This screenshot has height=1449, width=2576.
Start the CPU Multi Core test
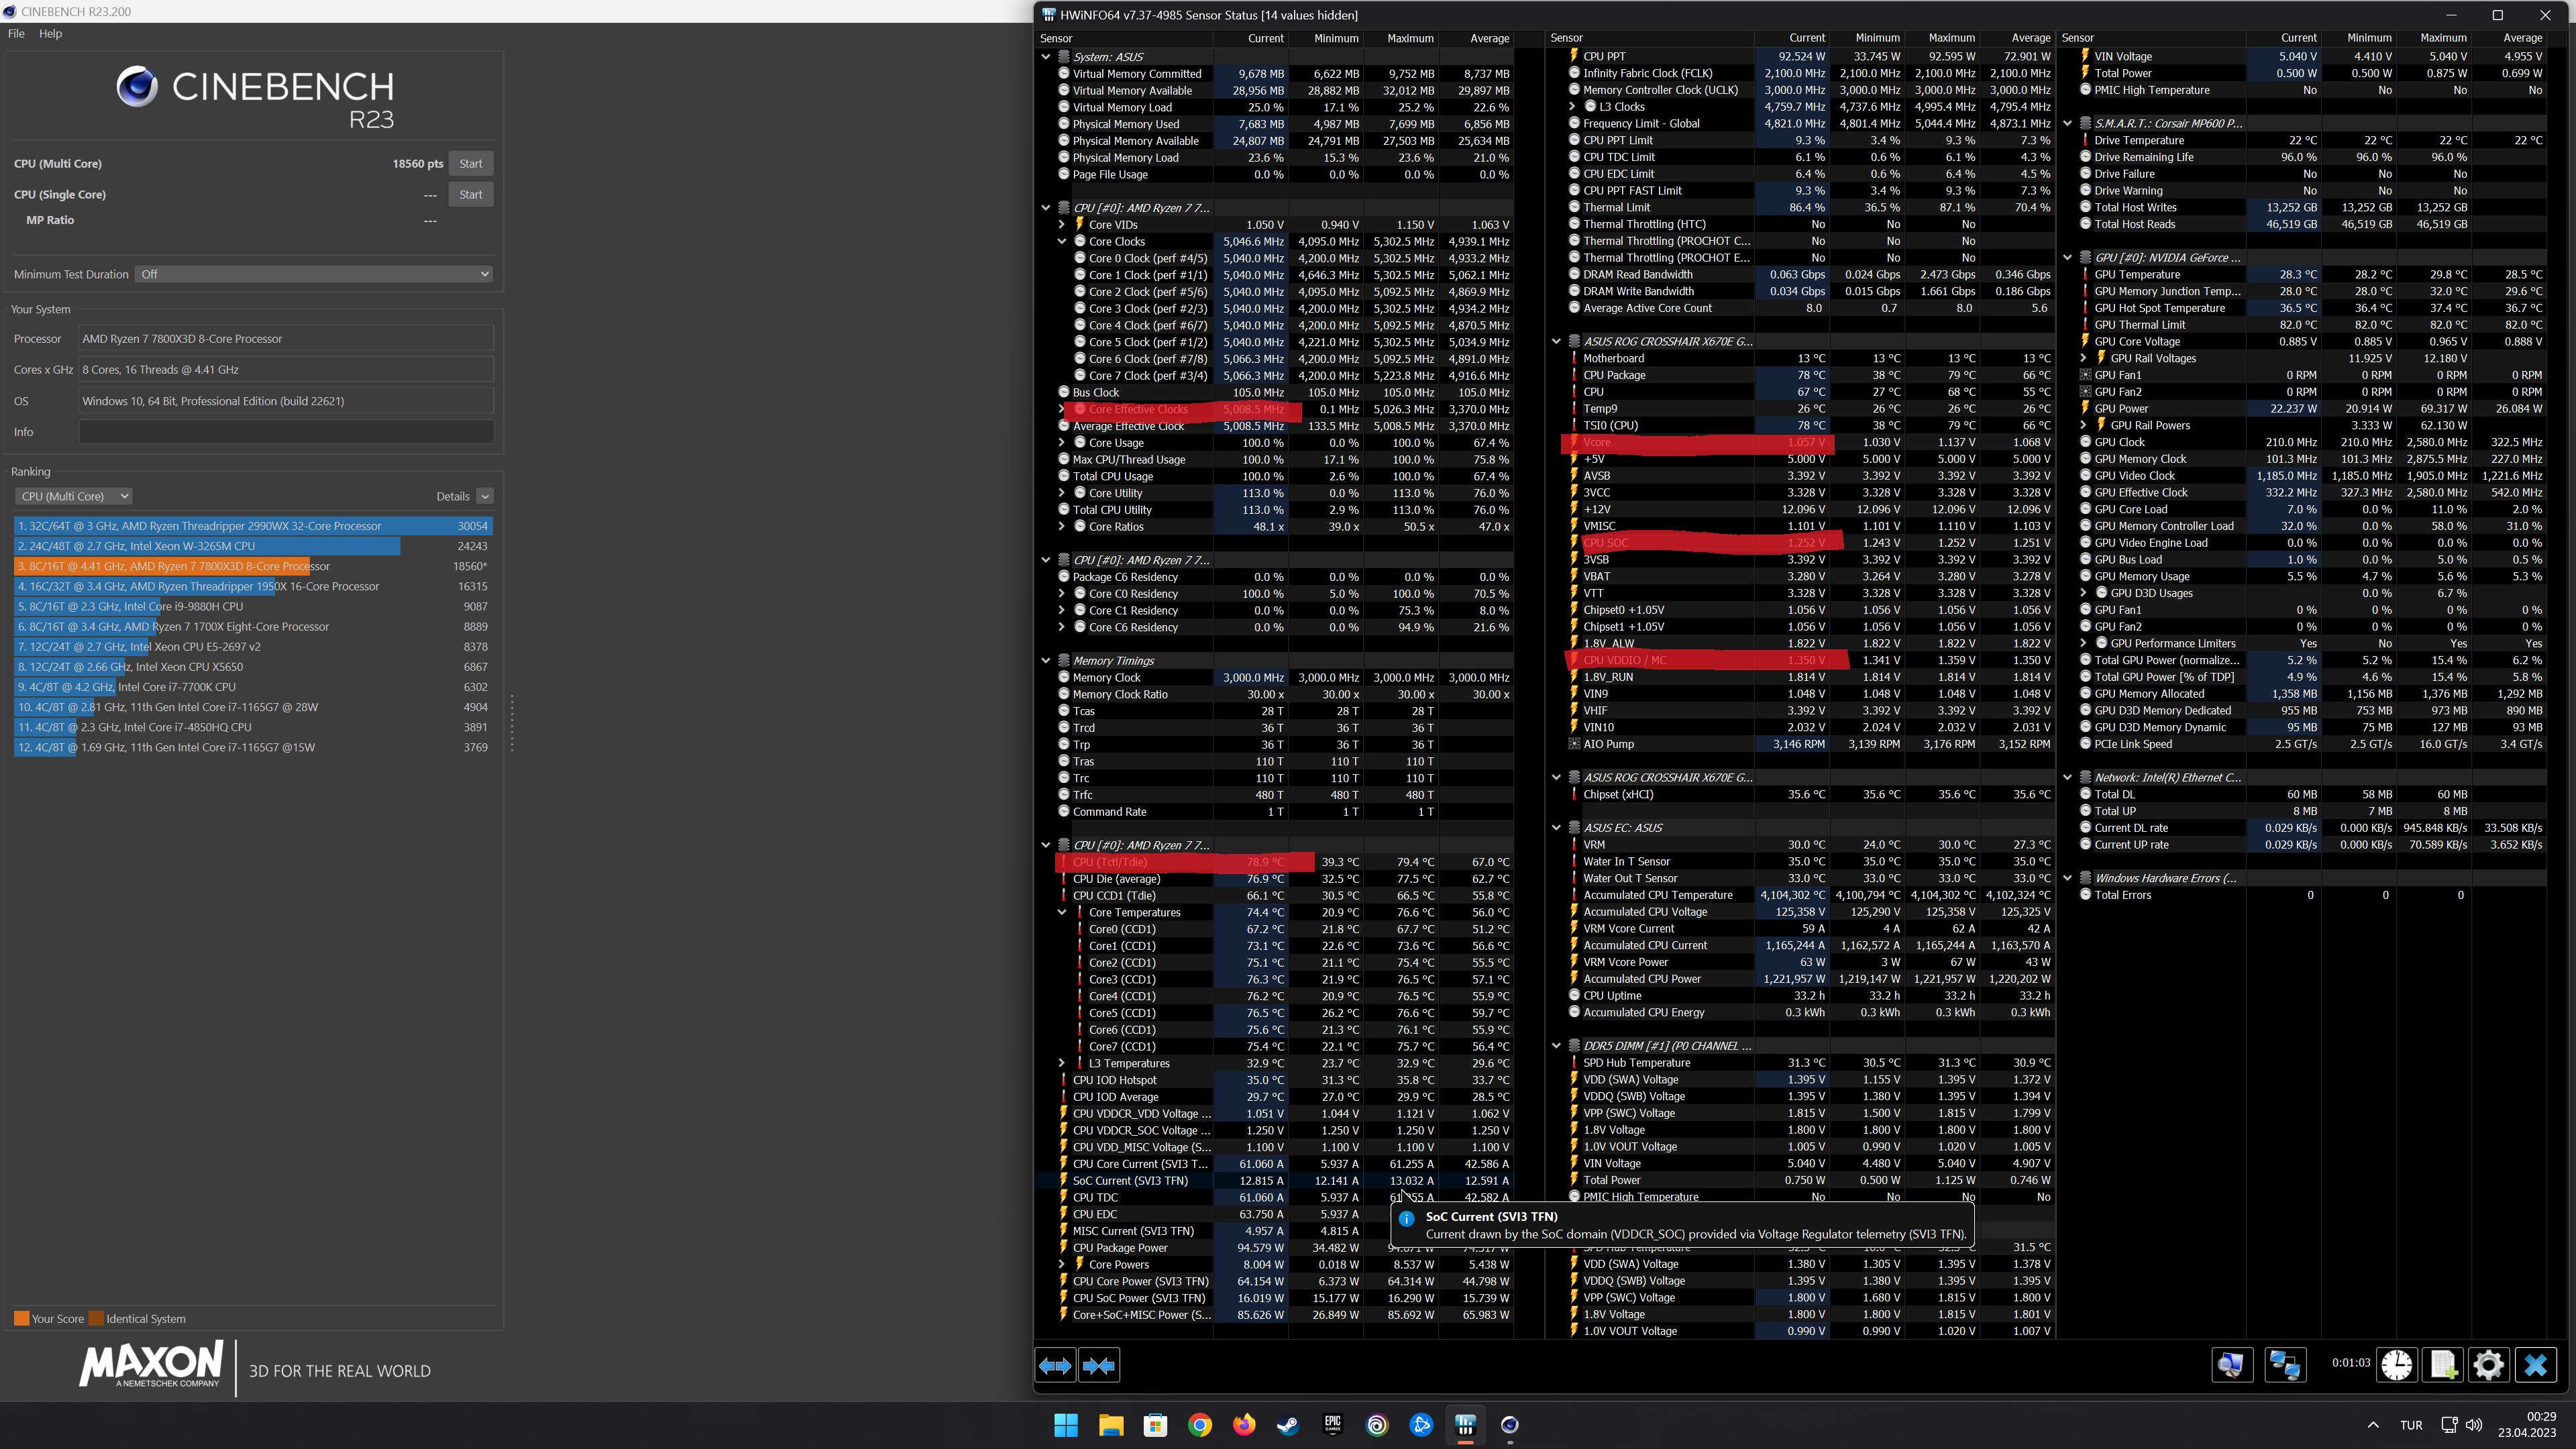[471, 163]
